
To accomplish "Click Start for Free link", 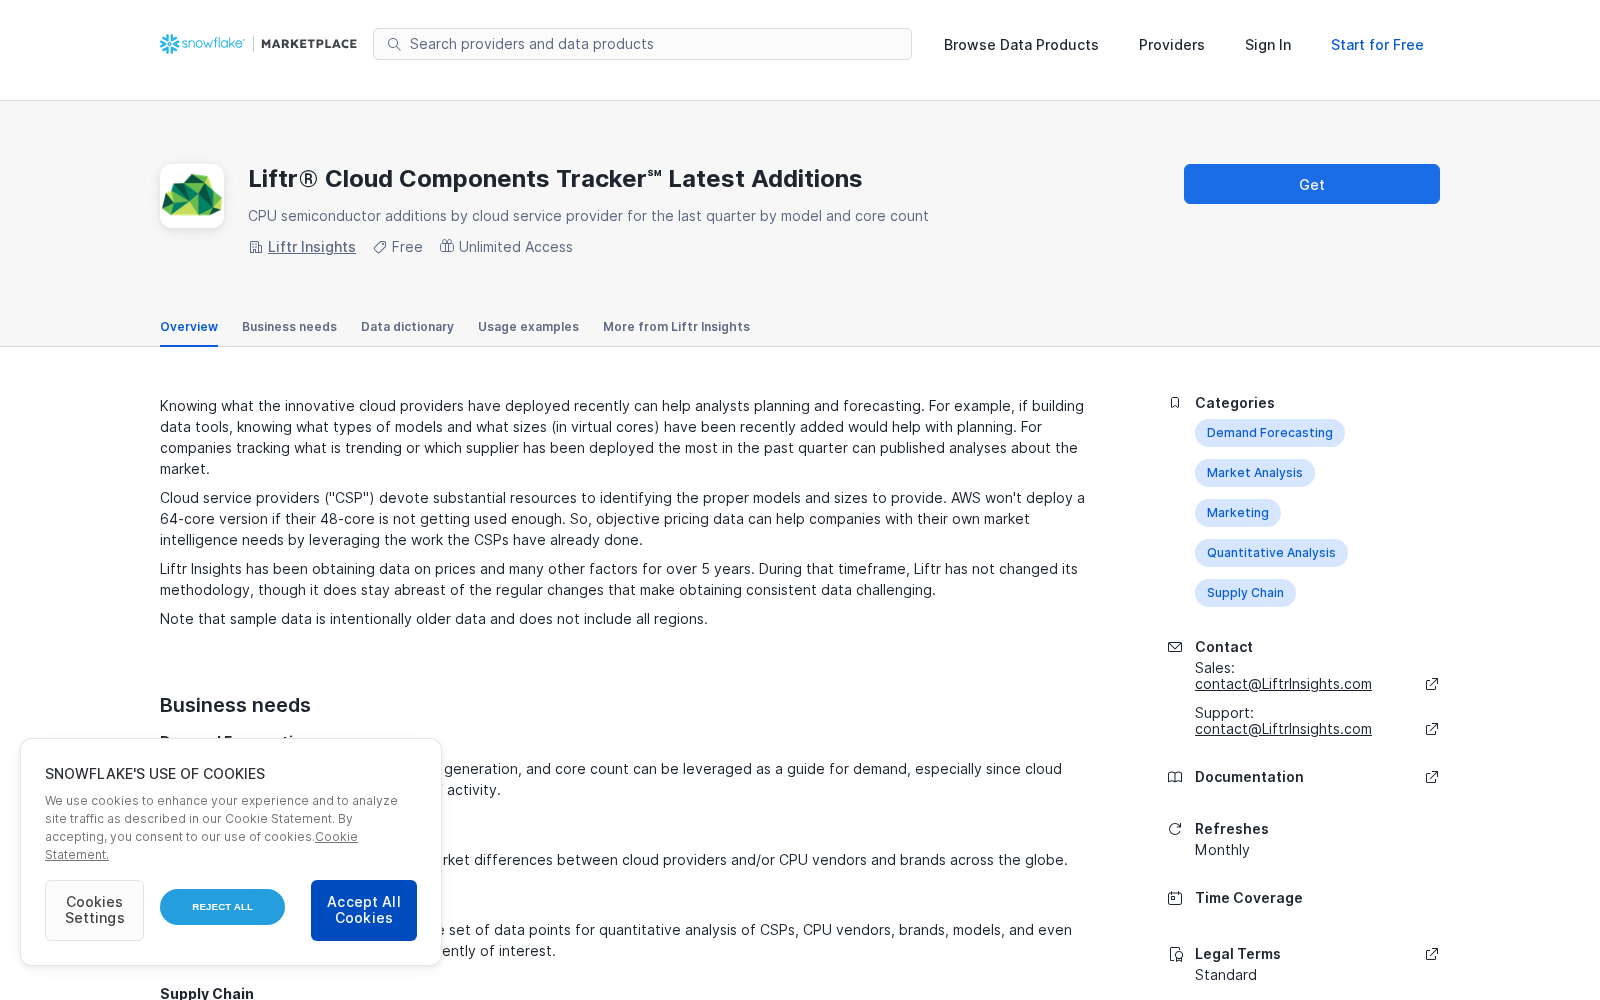I will (x=1377, y=45).
